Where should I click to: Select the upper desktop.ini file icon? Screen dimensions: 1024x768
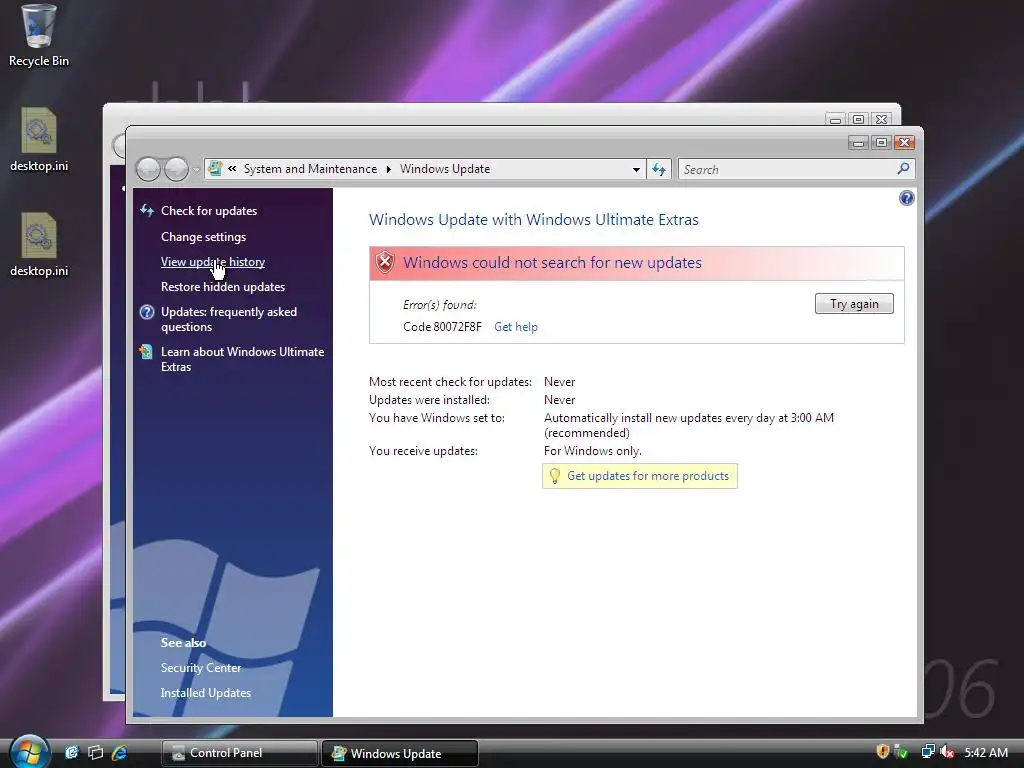click(39, 139)
